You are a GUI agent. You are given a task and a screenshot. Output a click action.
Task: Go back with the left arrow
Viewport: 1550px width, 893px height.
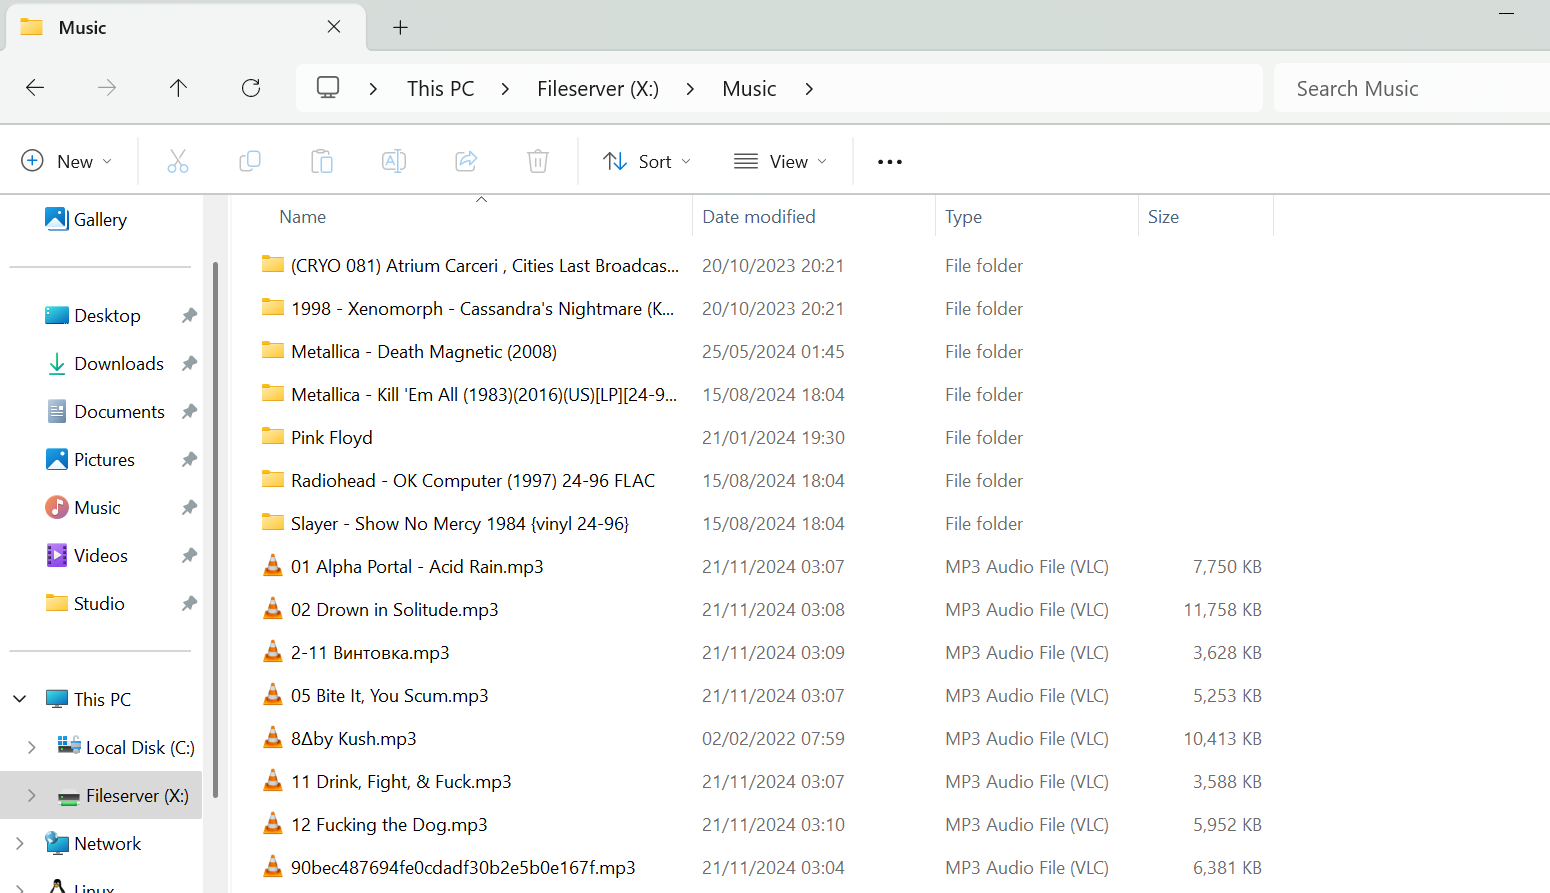[35, 88]
